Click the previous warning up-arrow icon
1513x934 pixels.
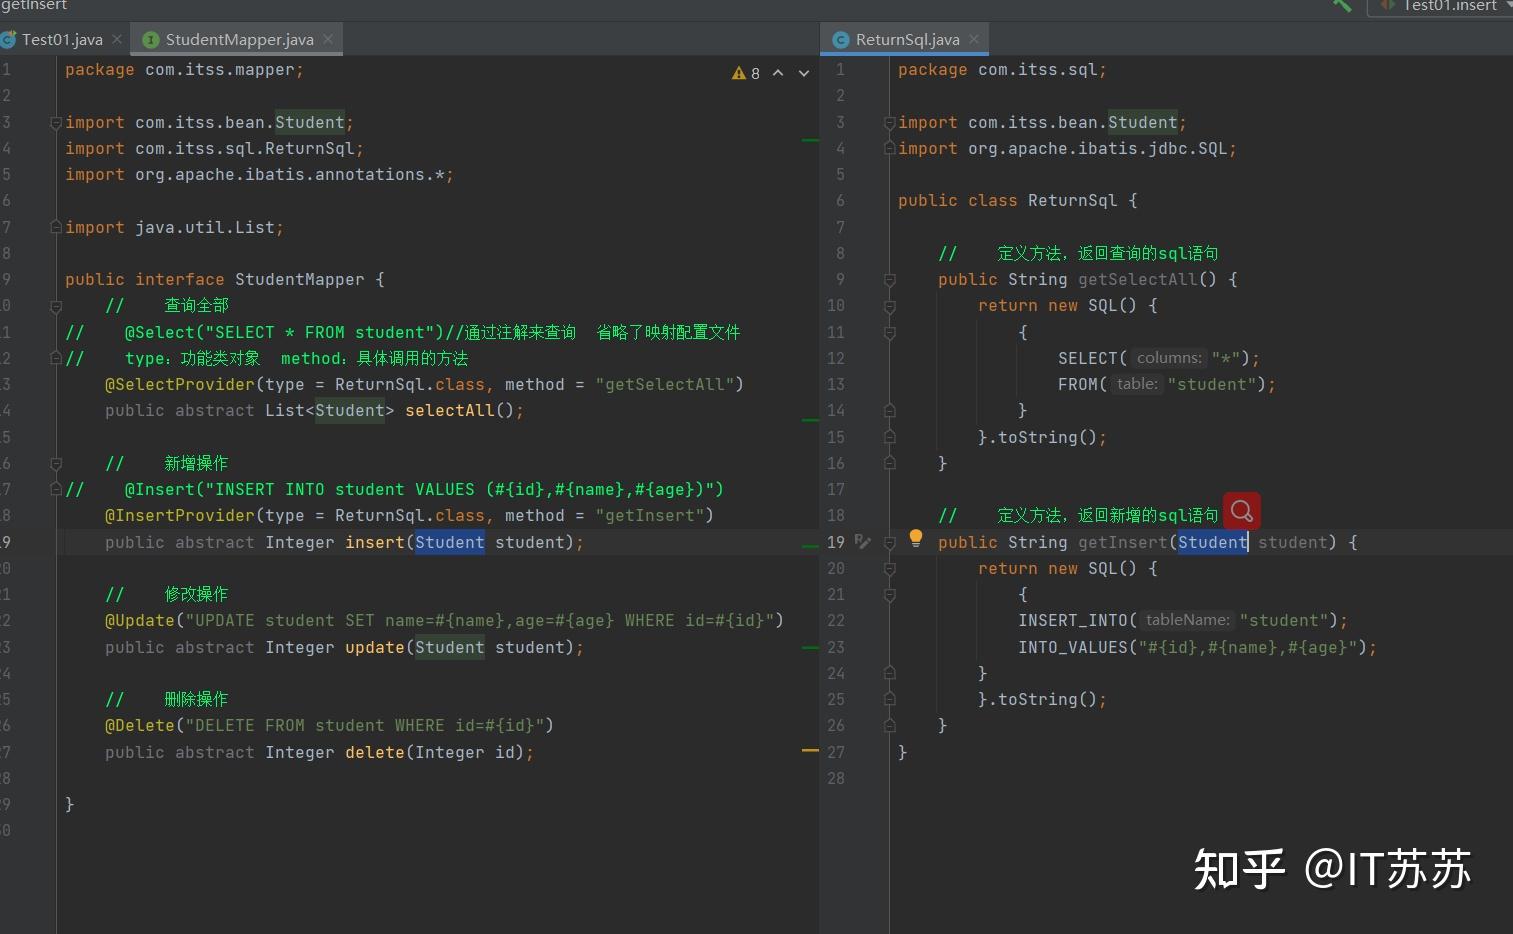click(x=777, y=72)
